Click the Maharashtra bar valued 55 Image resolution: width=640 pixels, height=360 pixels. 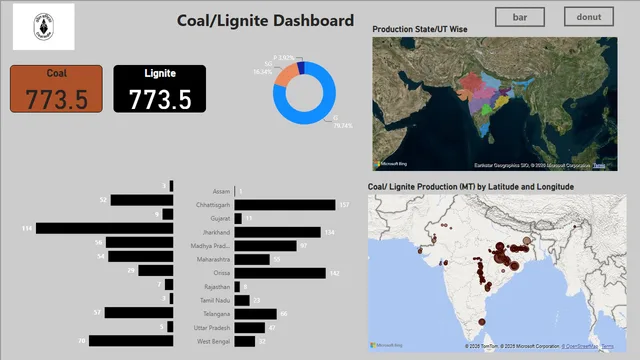[x=252, y=260]
